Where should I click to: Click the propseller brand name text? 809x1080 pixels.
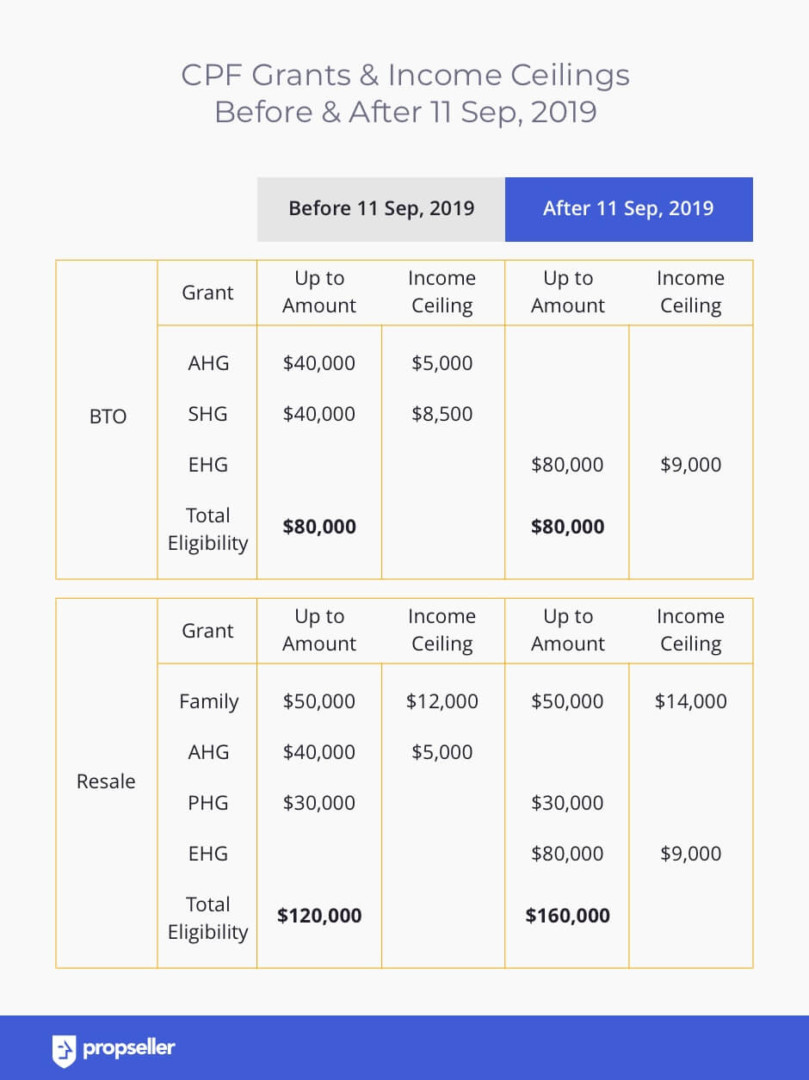(129, 1049)
